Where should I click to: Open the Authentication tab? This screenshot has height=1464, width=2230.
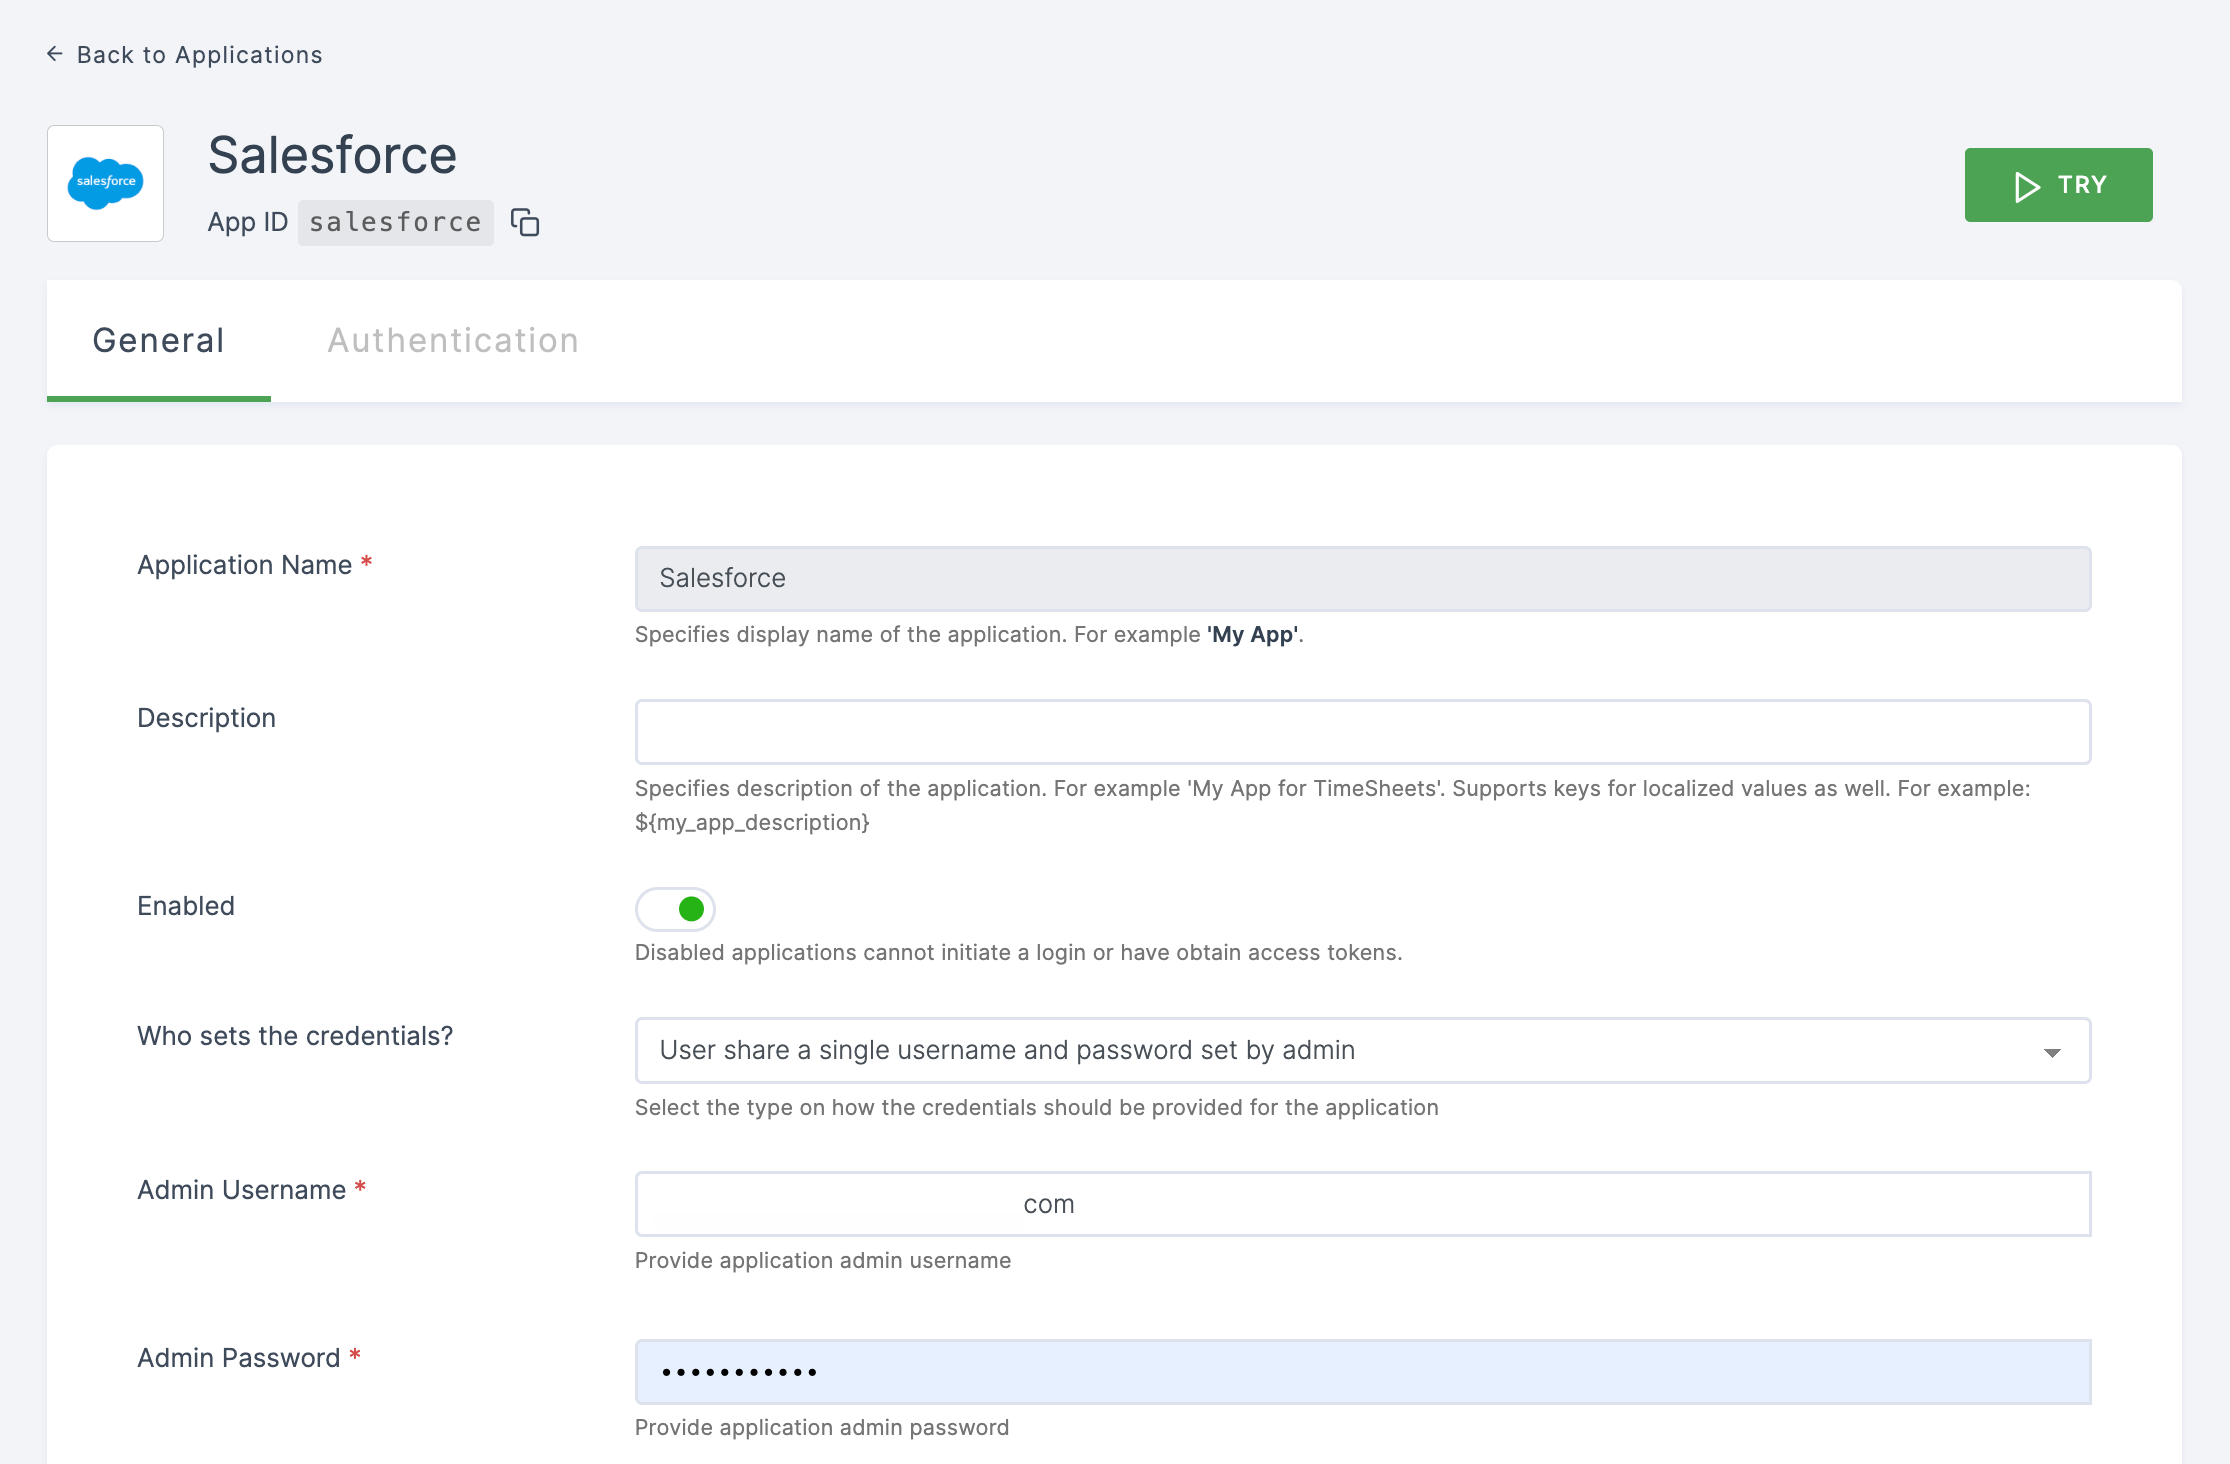pyautogui.click(x=453, y=341)
